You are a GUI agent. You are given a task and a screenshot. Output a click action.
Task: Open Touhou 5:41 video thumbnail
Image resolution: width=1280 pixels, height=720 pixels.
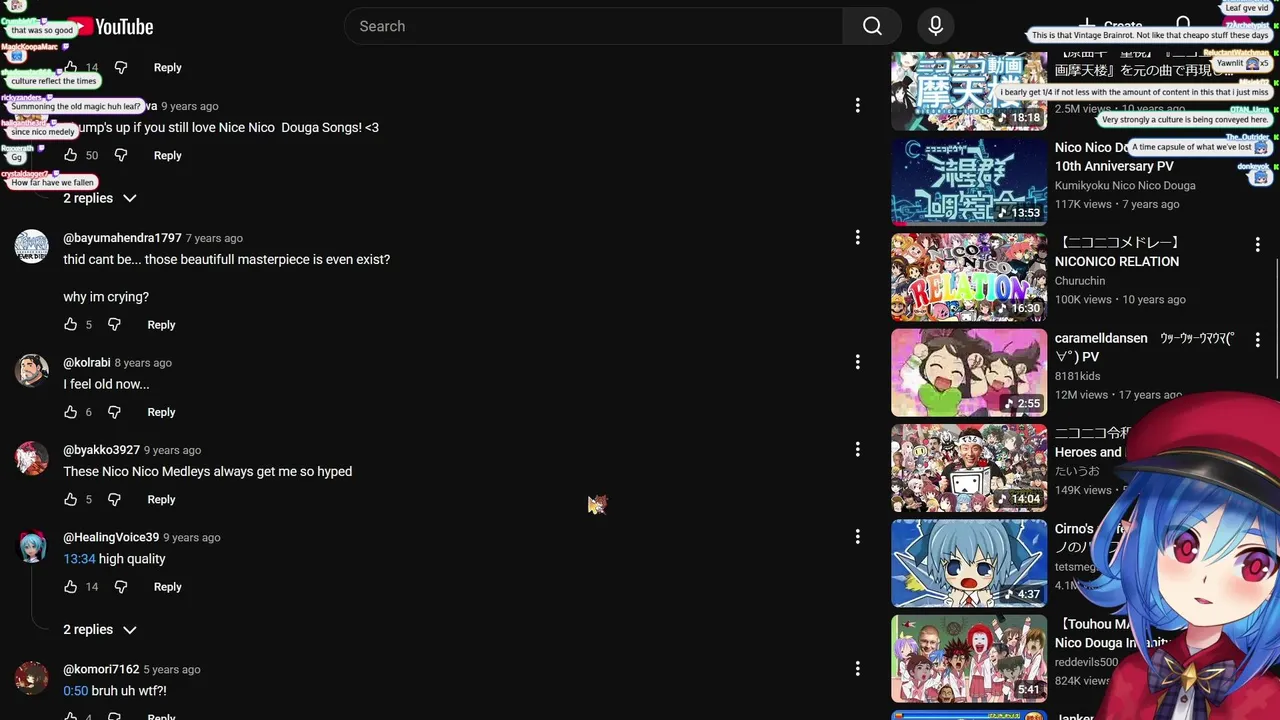[969, 658]
